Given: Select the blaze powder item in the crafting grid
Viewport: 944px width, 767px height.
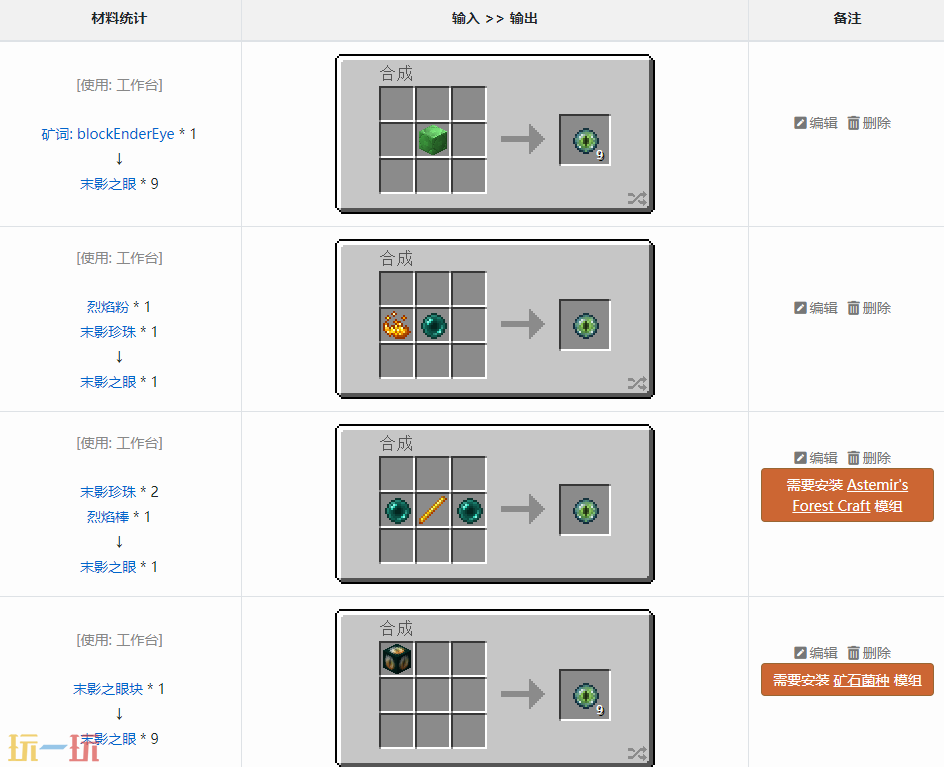Looking at the screenshot, I should point(397,325).
